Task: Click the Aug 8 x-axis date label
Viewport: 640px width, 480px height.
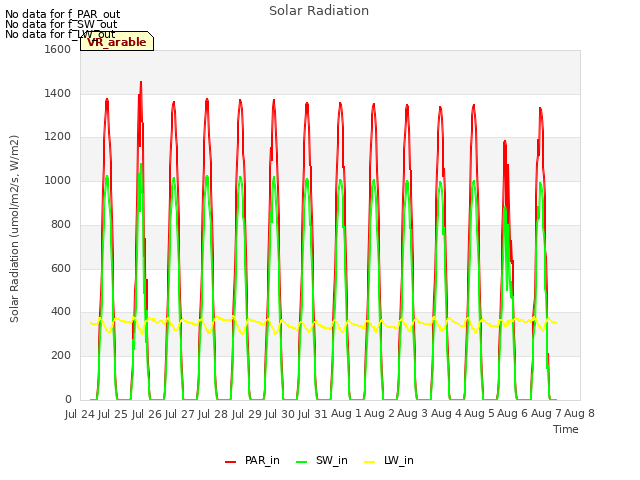Action: tap(579, 413)
